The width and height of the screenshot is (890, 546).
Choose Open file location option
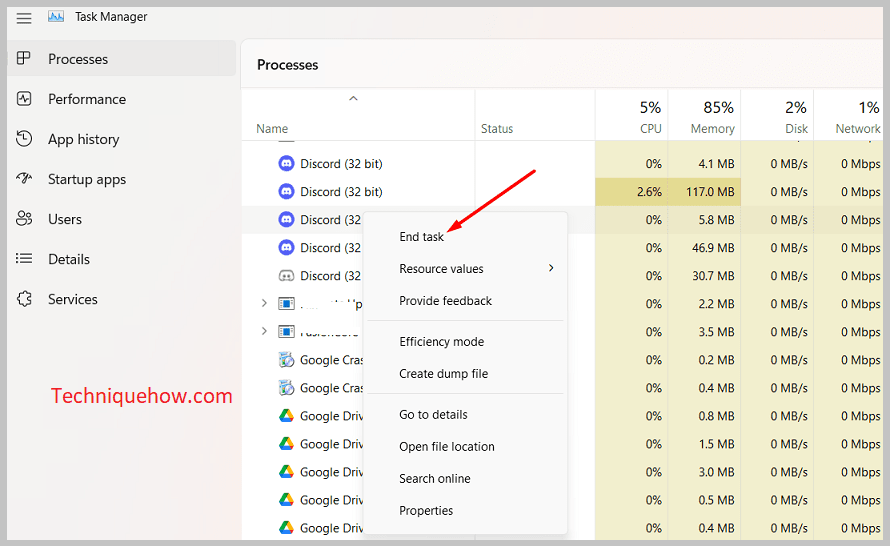pos(447,447)
